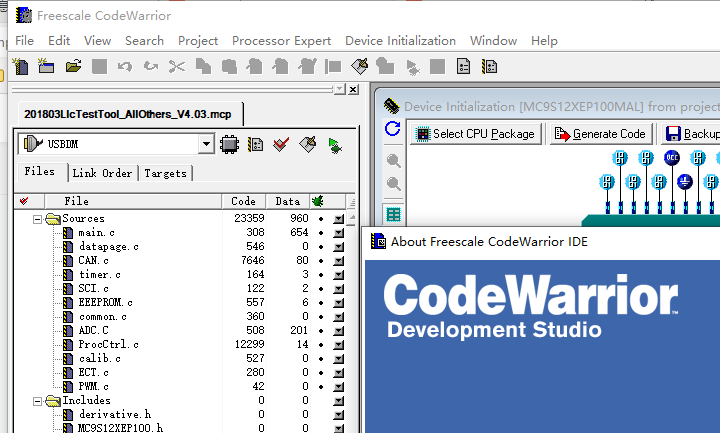Viewport: 720px width, 433px height.
Task: Collapse the Includes folder tree
Action: [x=38, y=401]
